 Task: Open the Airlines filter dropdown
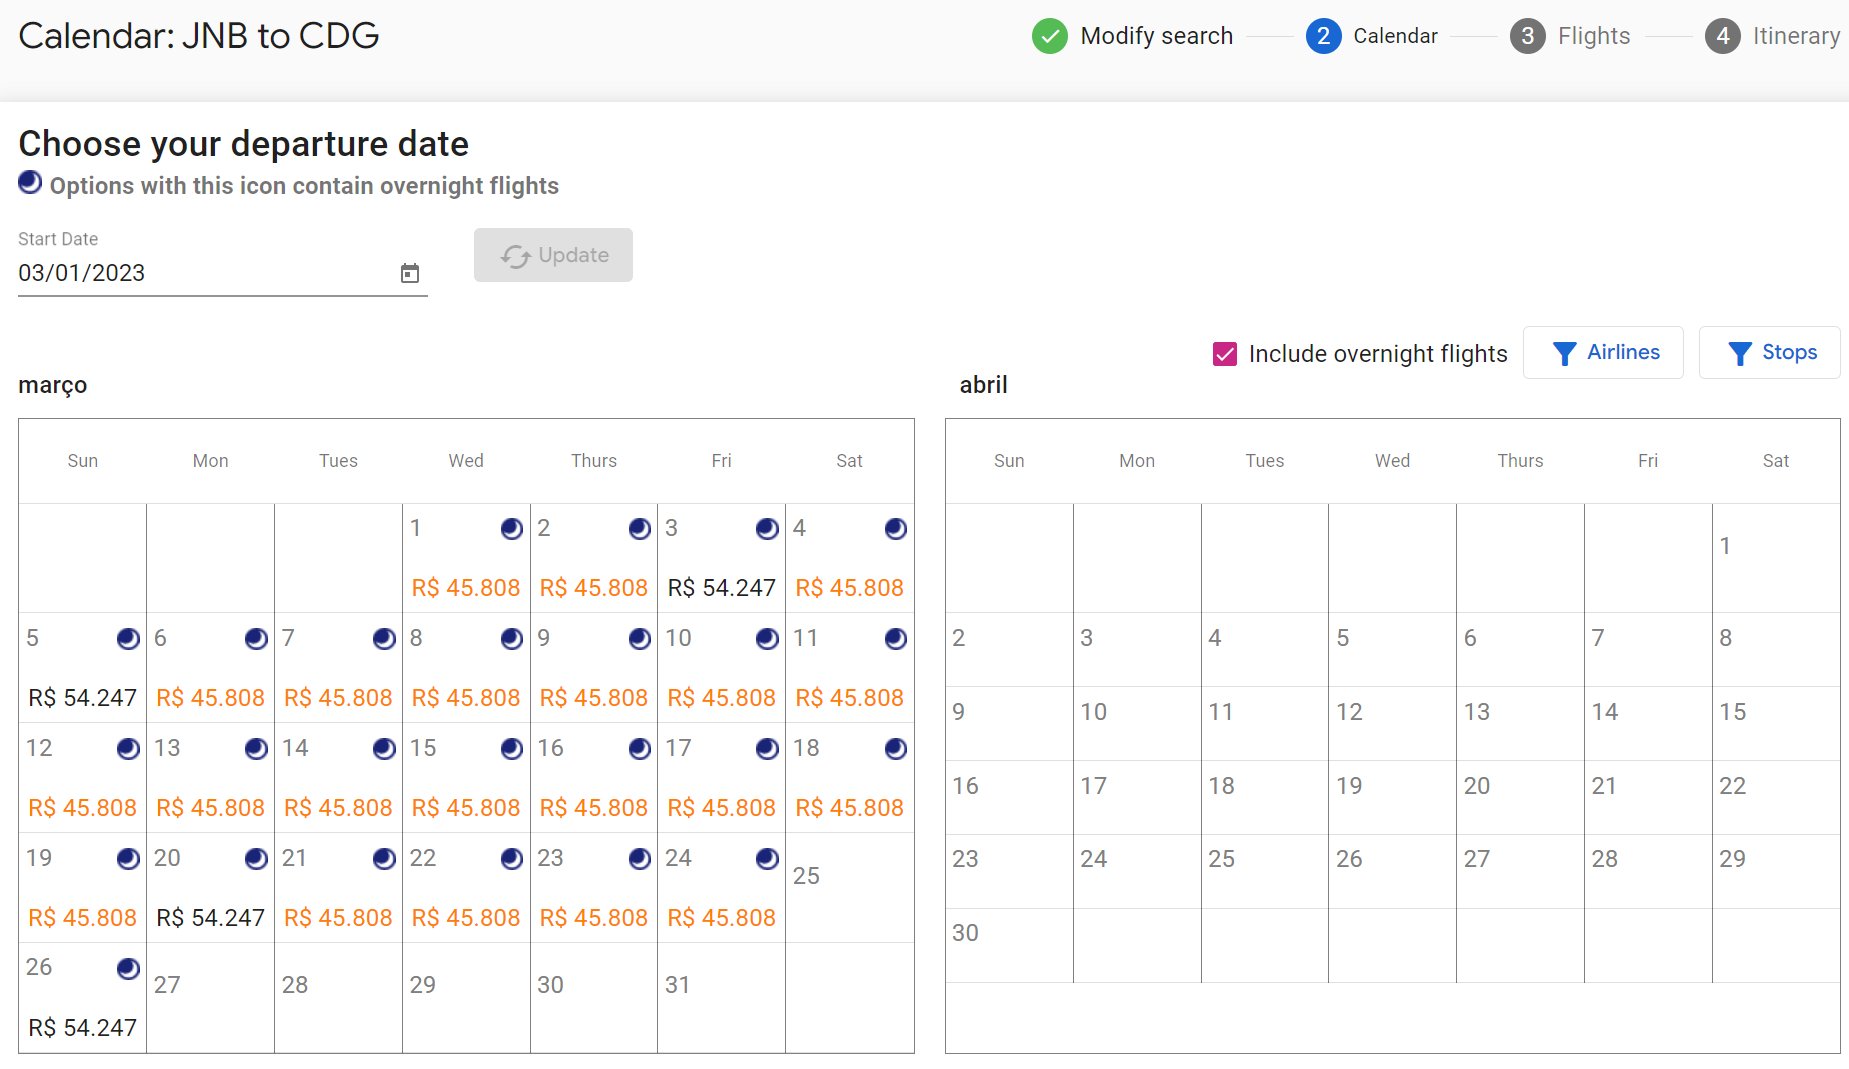pyautogui.click(x=1603, y=353)
